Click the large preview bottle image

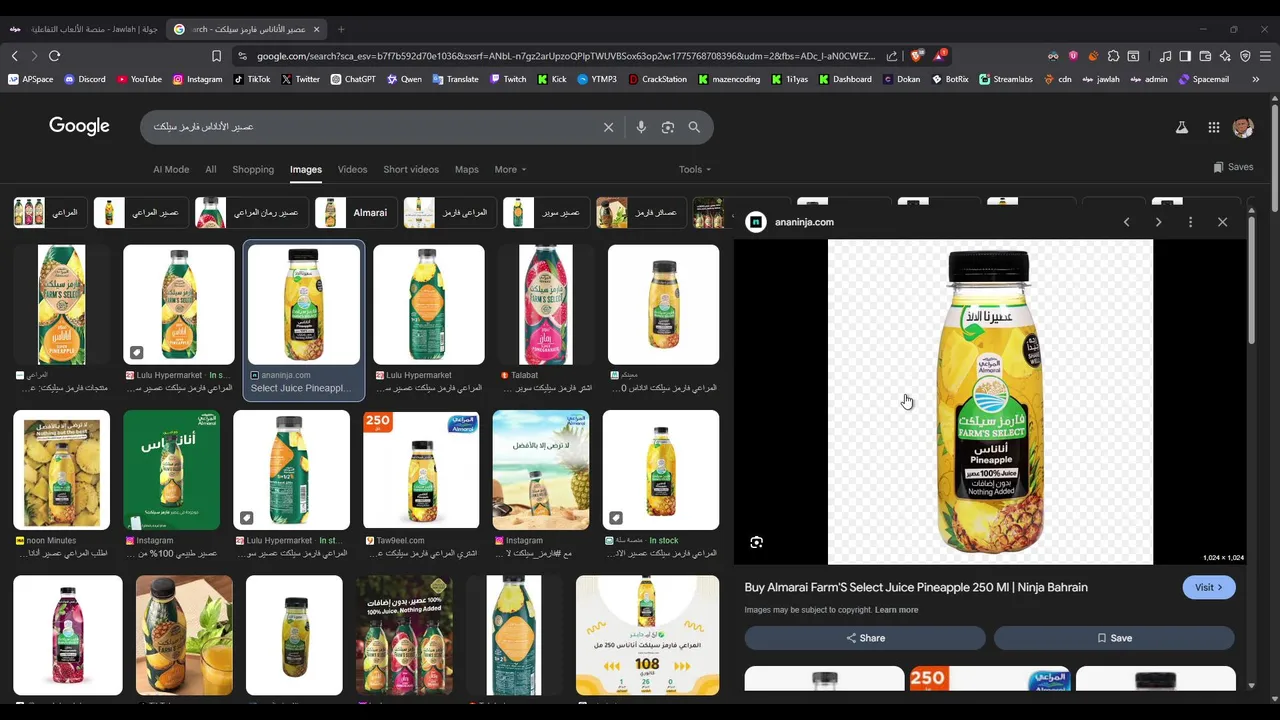(x=990, y=402)
